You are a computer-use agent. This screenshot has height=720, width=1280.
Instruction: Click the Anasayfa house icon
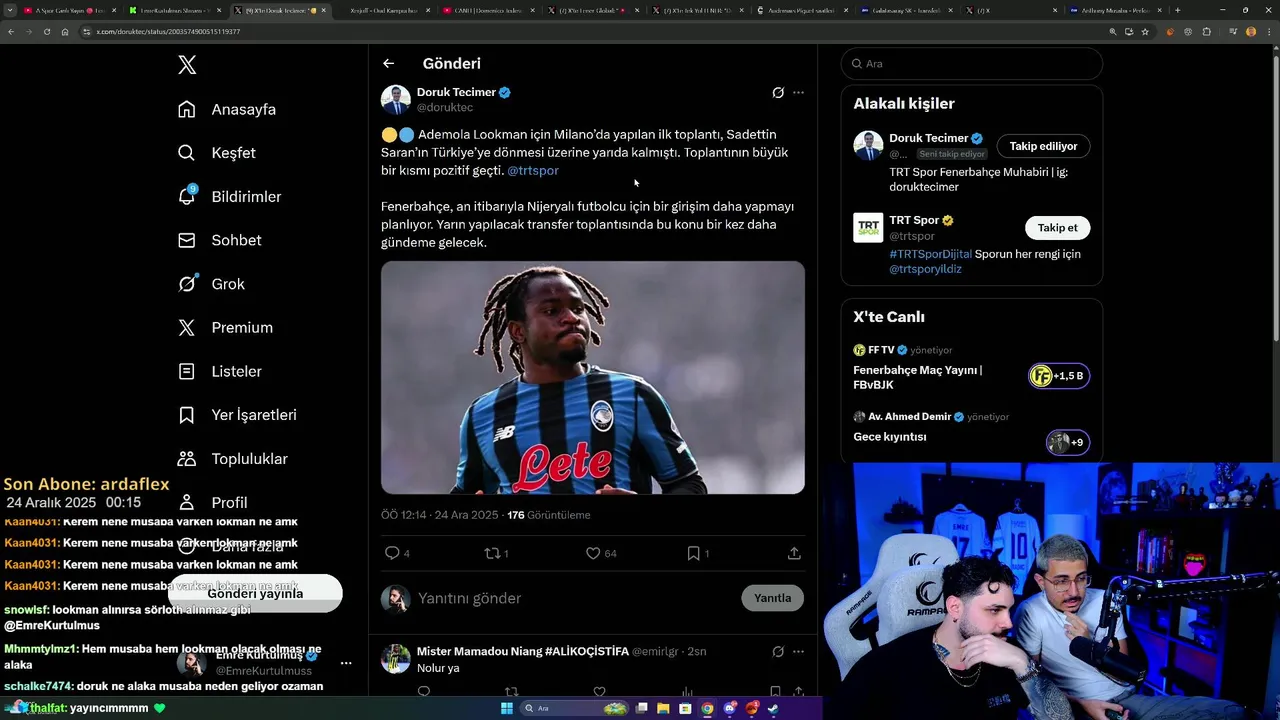point(187,109)
